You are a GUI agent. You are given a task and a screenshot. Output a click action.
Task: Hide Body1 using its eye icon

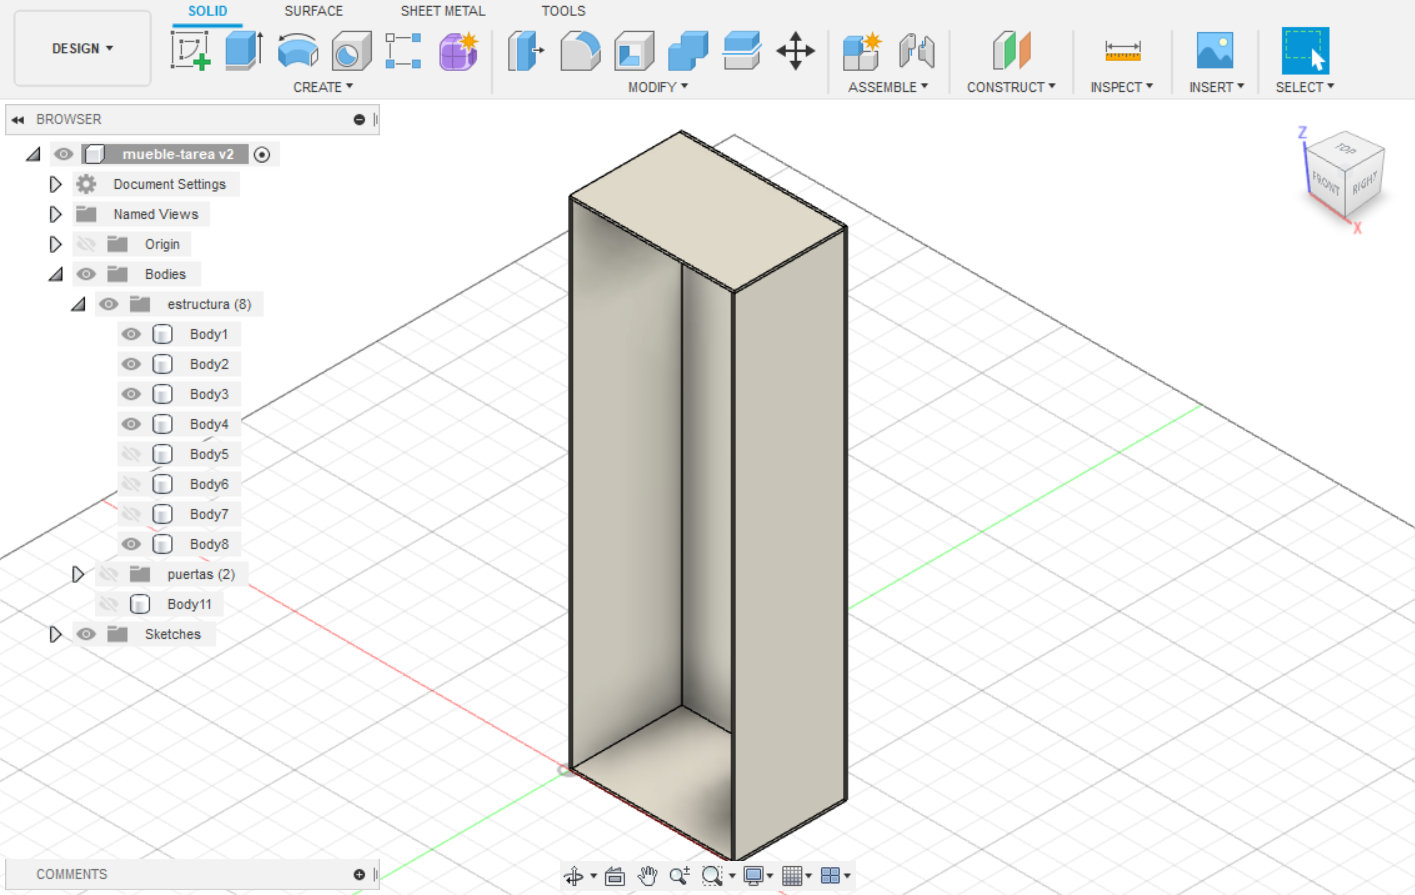131,334
